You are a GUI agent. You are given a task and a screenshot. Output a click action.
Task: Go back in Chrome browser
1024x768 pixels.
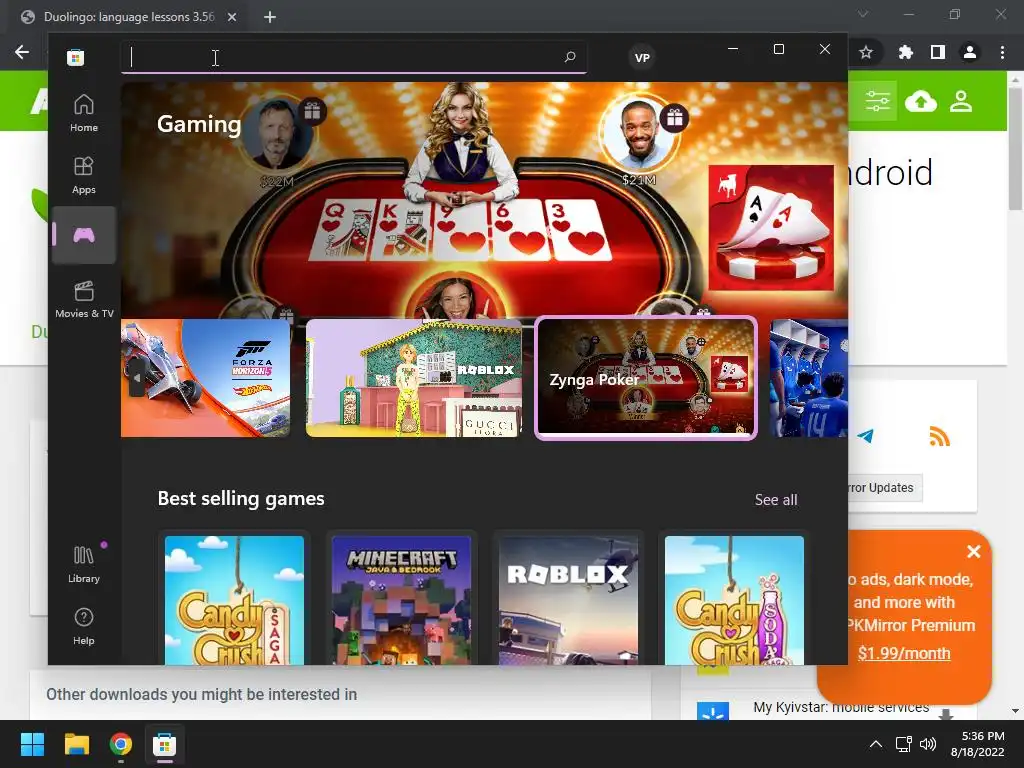[22, 52]
